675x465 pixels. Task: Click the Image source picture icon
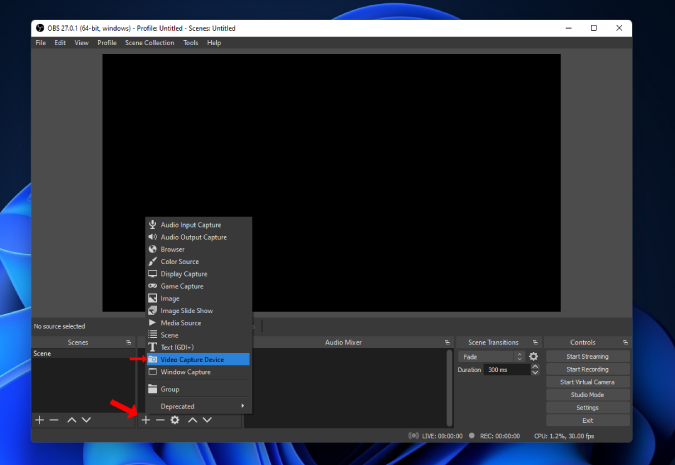152,298
